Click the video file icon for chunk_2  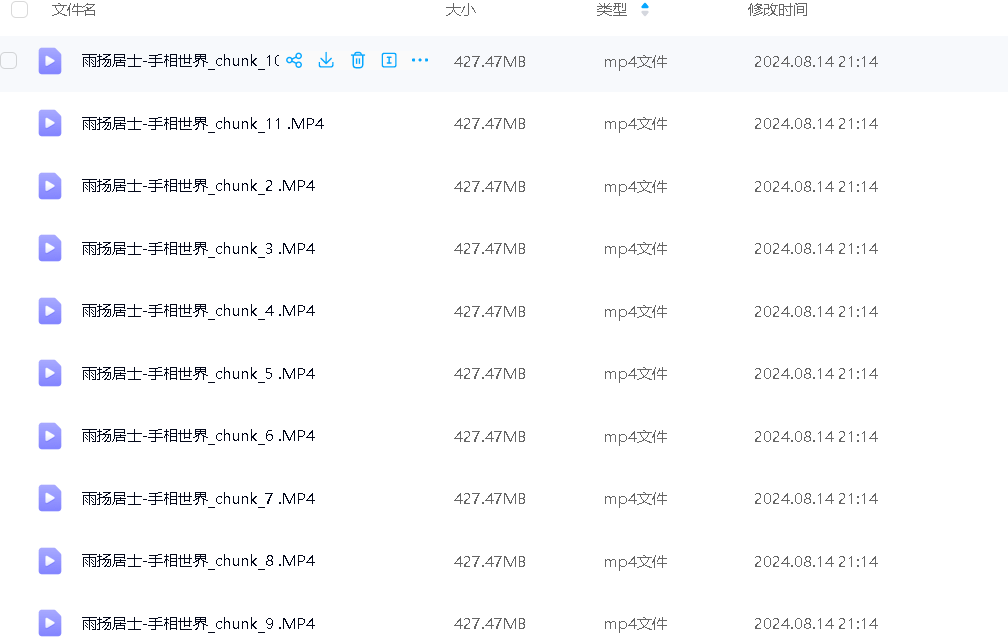(50, 186)
